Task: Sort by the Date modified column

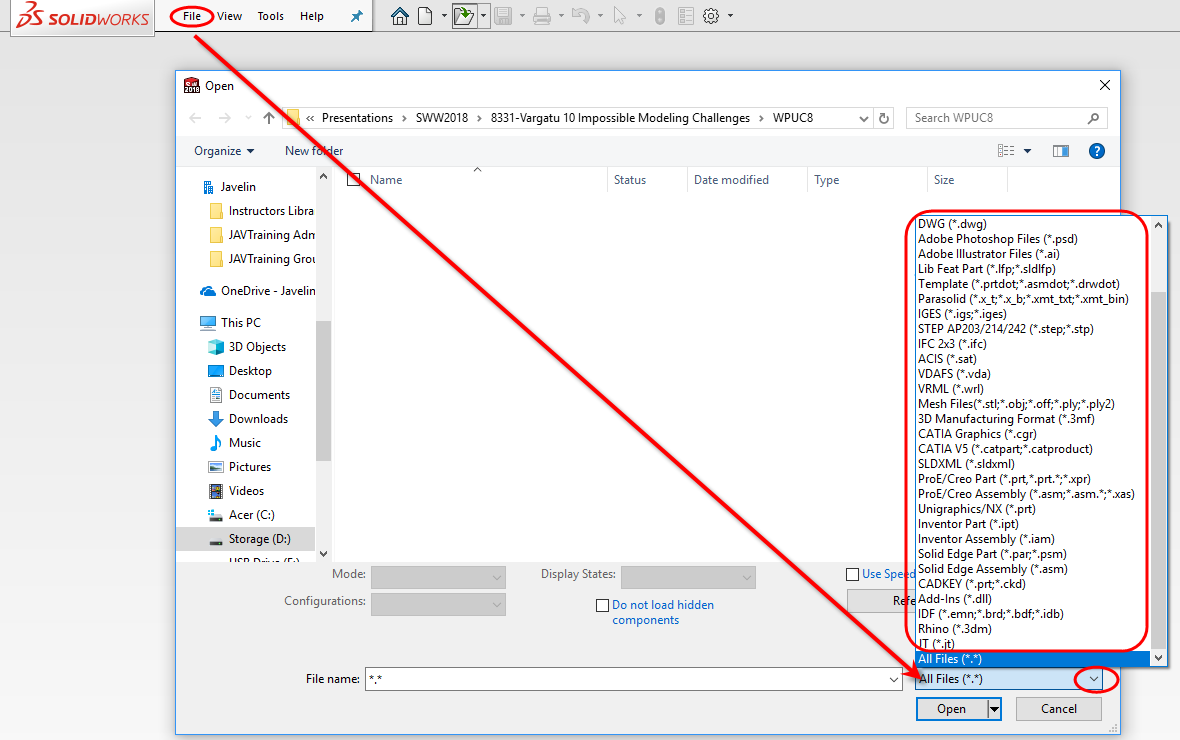Action: 731,180
